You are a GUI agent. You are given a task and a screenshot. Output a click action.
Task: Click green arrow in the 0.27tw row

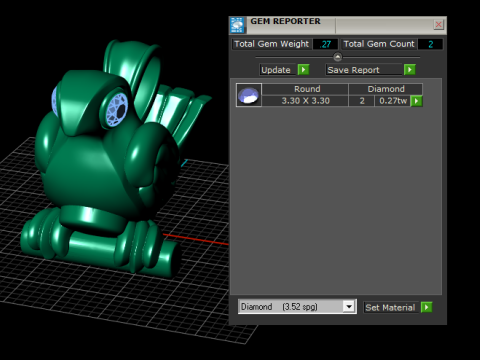tap(416, 101)
